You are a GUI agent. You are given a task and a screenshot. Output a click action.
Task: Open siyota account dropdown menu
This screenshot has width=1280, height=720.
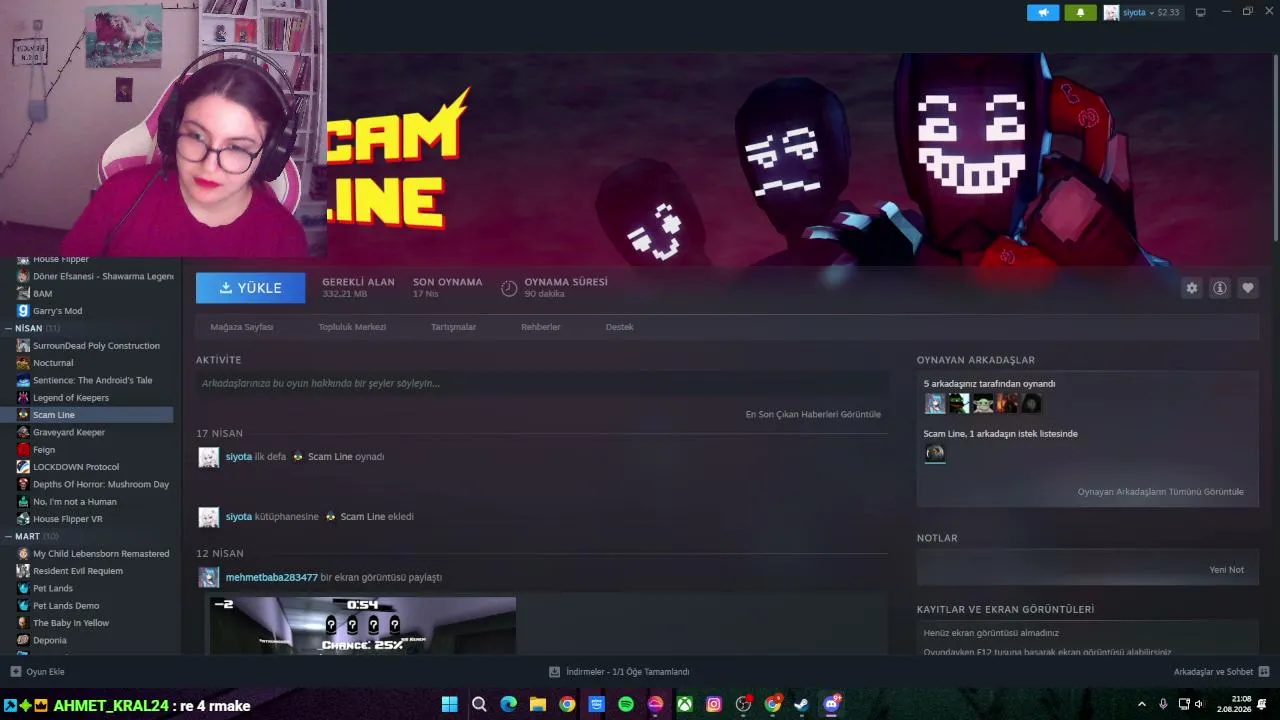point(1142,12)
